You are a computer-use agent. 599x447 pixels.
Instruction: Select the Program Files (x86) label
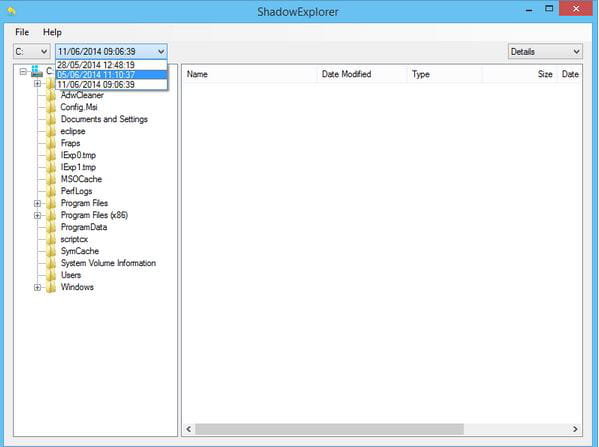(94, 215)
